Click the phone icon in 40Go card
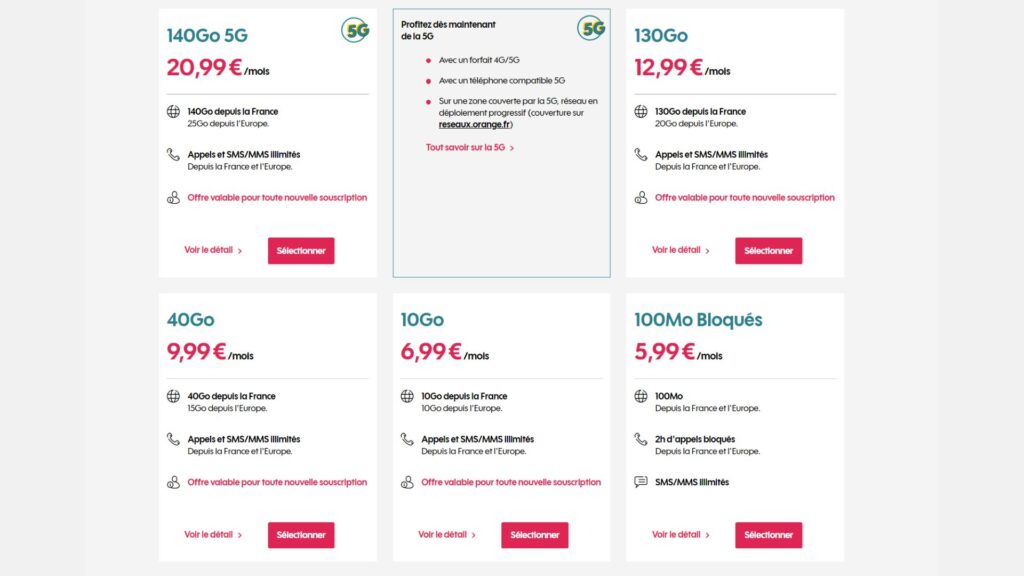Viewport: 1024px width, 576px height. 173,439
